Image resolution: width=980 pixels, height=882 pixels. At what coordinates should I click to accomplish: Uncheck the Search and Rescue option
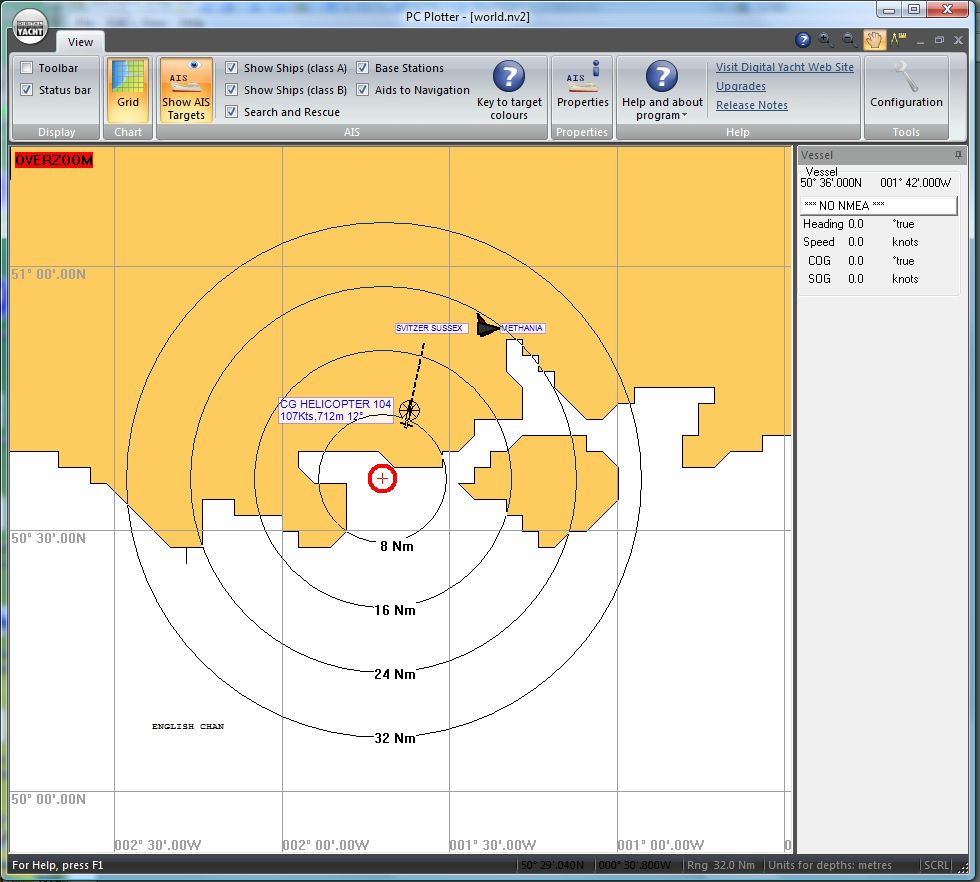coord(232,112)
